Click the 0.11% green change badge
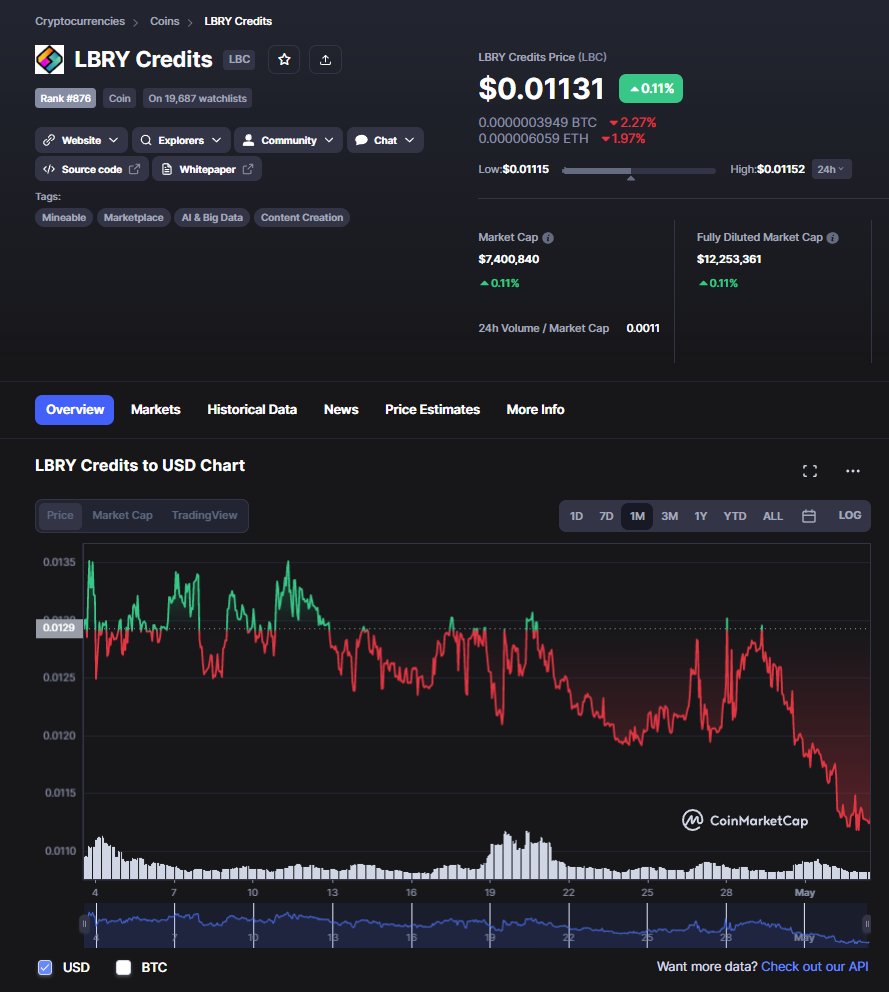 tap(651, 89)
